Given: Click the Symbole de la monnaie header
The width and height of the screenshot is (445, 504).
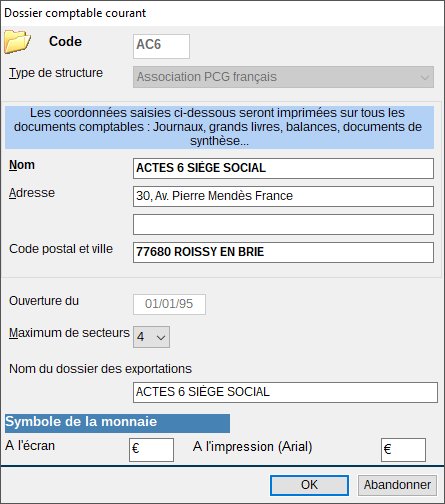Looking at the screenshot, I should coord(117,423).
